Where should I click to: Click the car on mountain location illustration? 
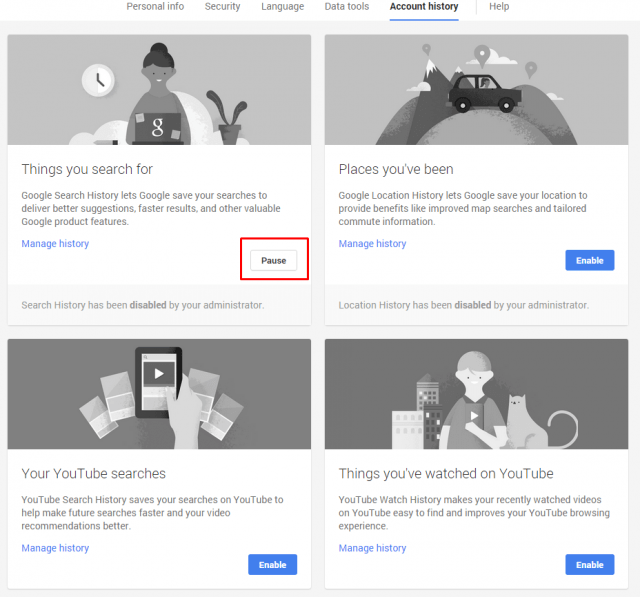[x=476, y=90]
